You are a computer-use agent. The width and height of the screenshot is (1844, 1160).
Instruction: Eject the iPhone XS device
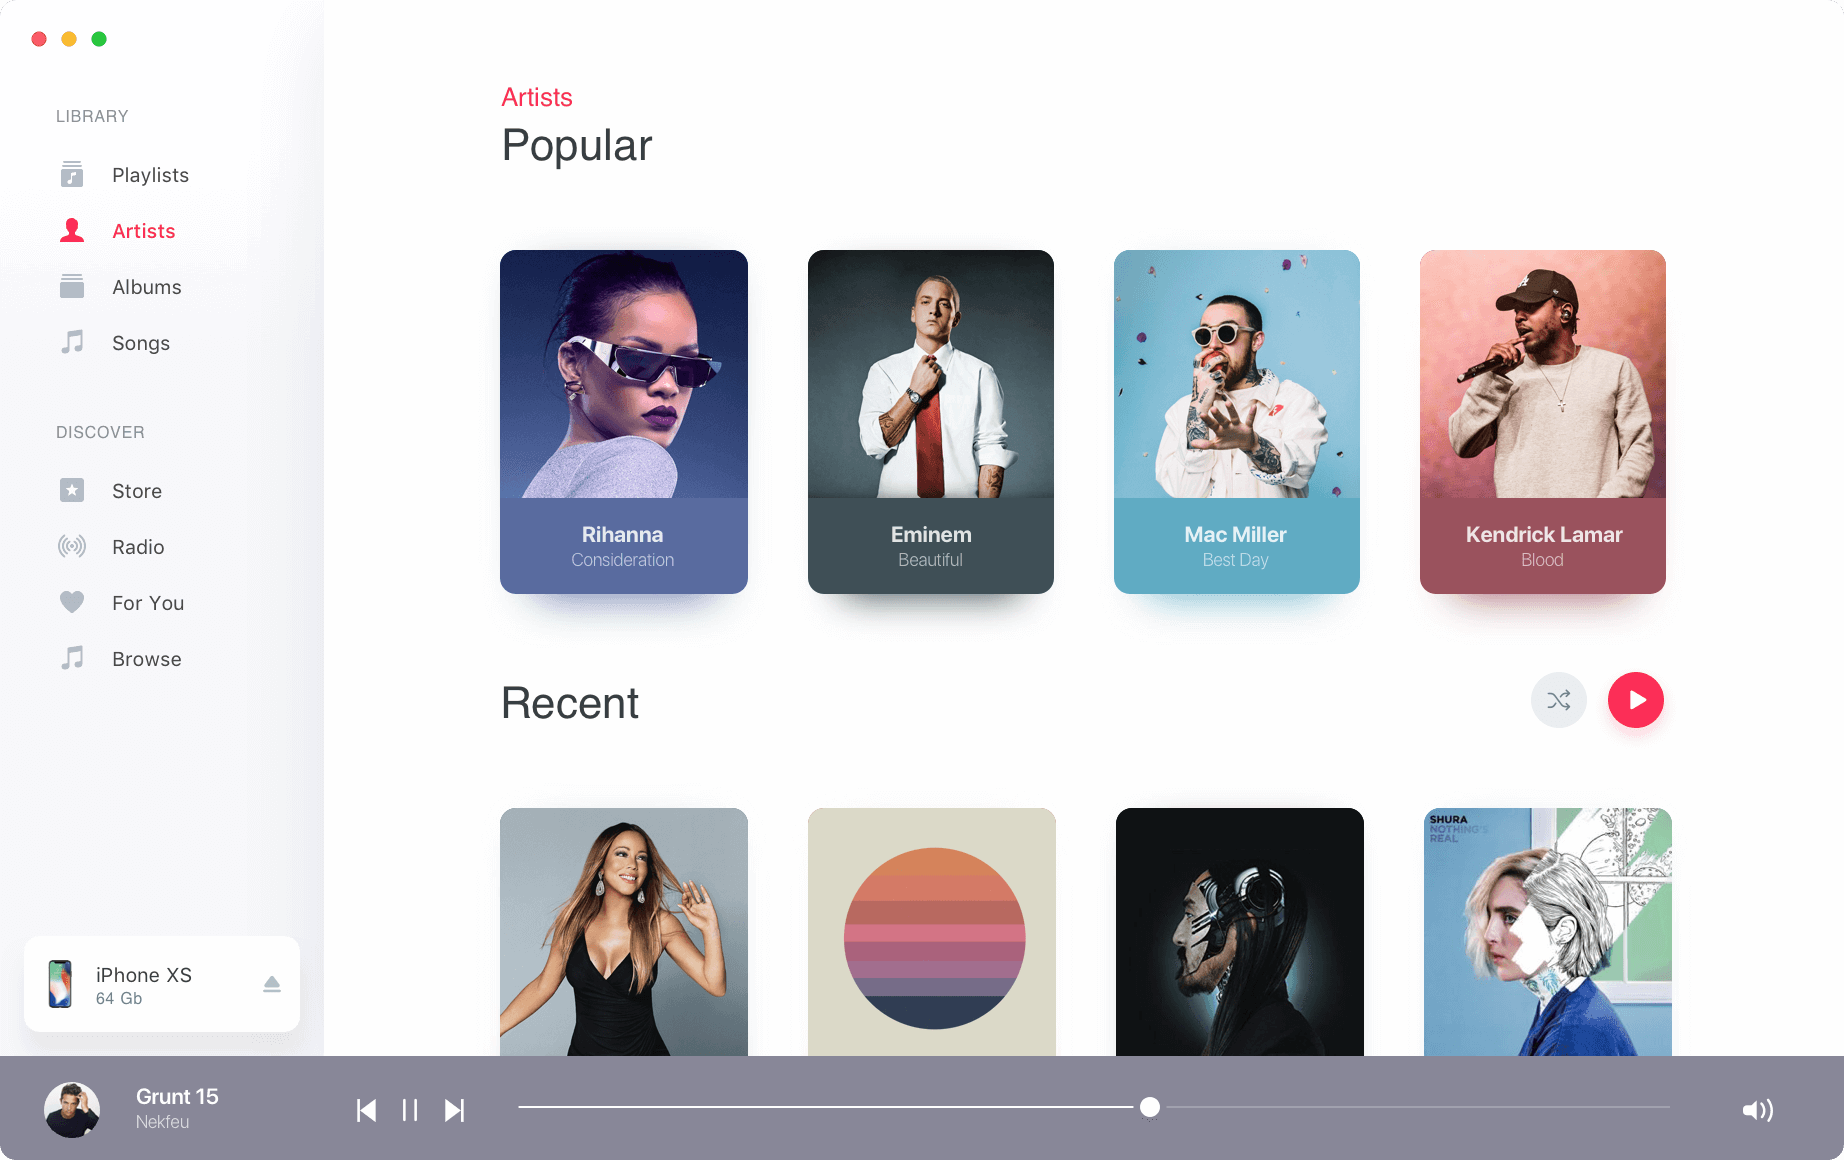tap(272, 984)
